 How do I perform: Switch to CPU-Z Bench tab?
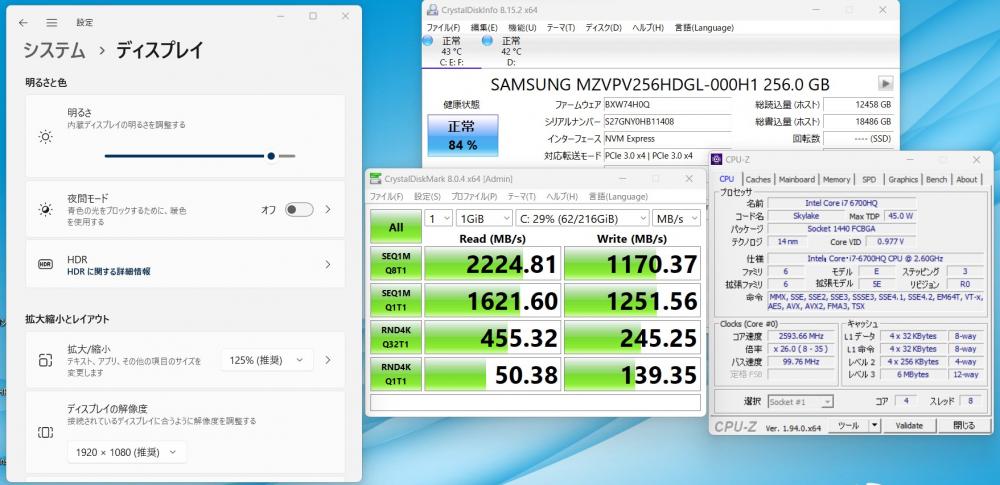pyautogui.click(x=936, y=179)
